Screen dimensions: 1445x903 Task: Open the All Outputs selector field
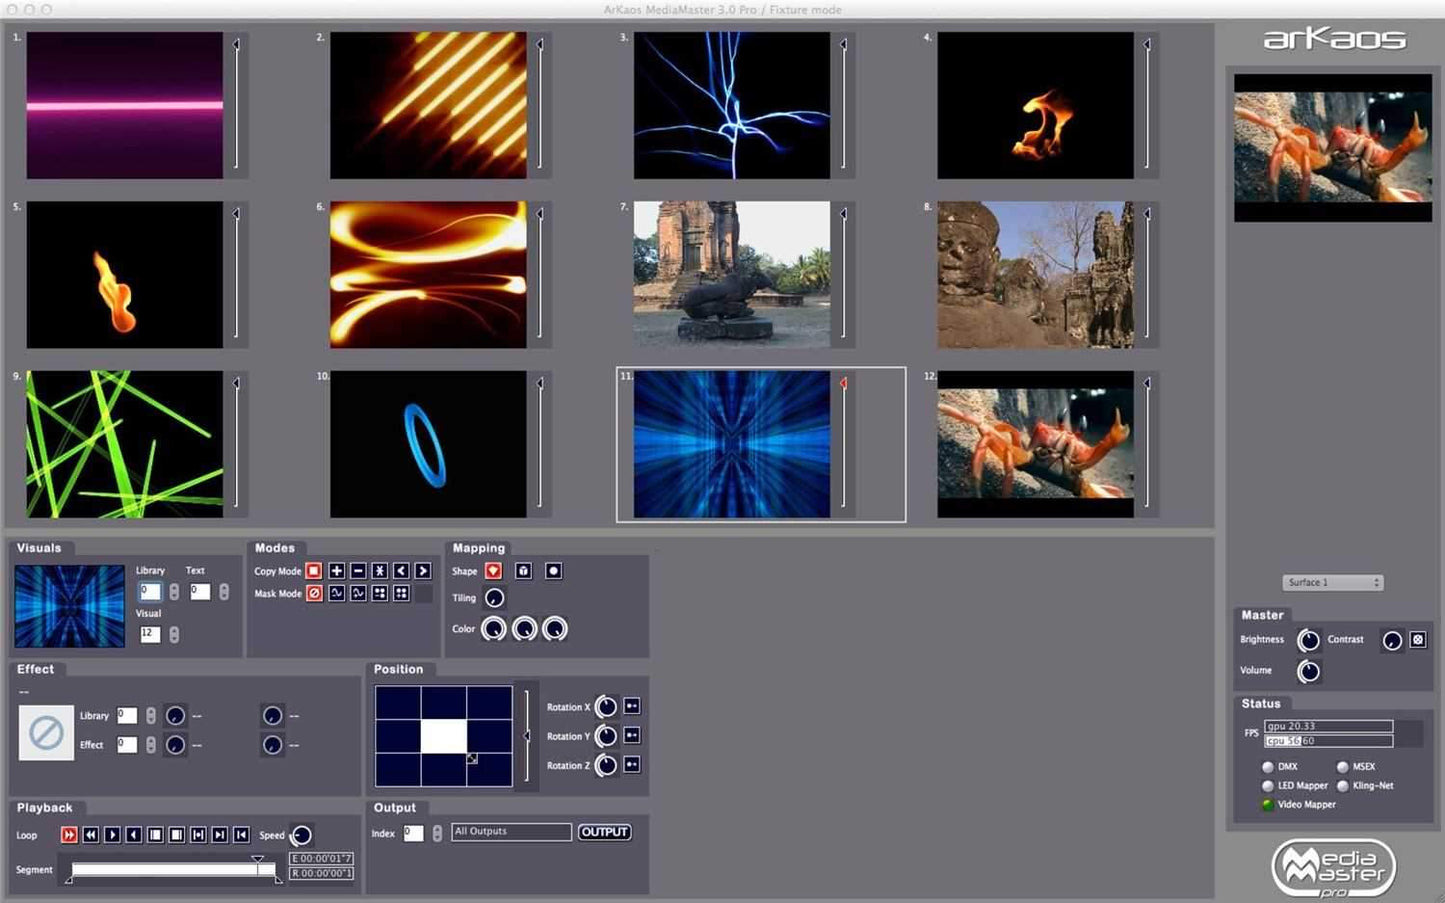(x=511, y=832)
